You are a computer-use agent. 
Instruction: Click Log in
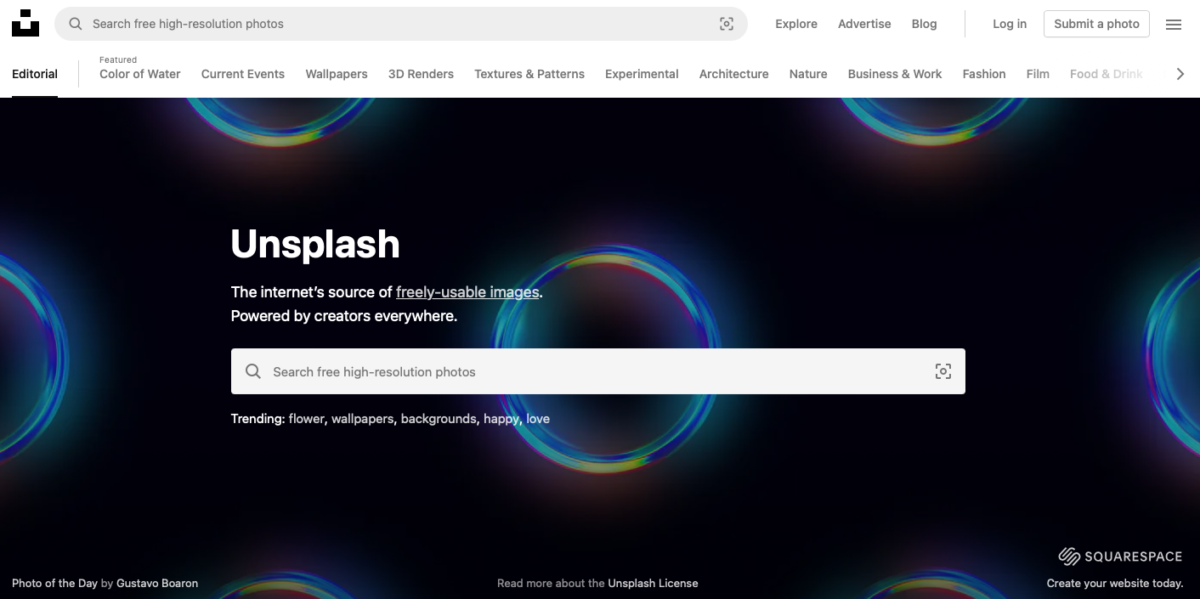click(x=1009, y=24)
